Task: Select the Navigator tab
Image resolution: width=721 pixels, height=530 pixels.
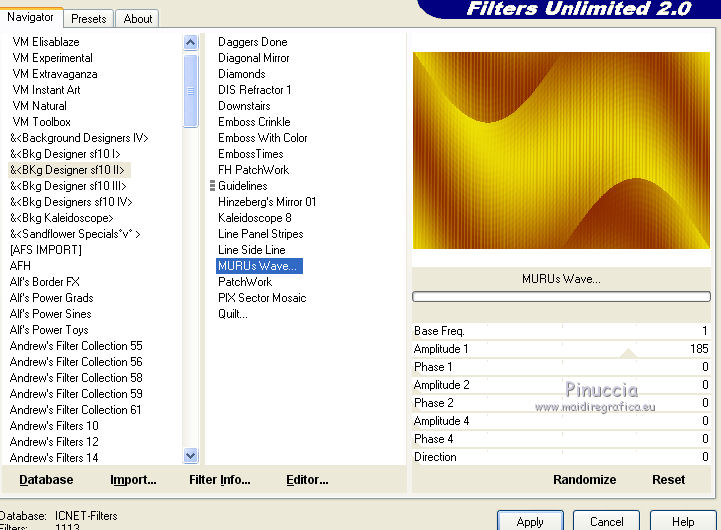Action: [x=31, y=17]
